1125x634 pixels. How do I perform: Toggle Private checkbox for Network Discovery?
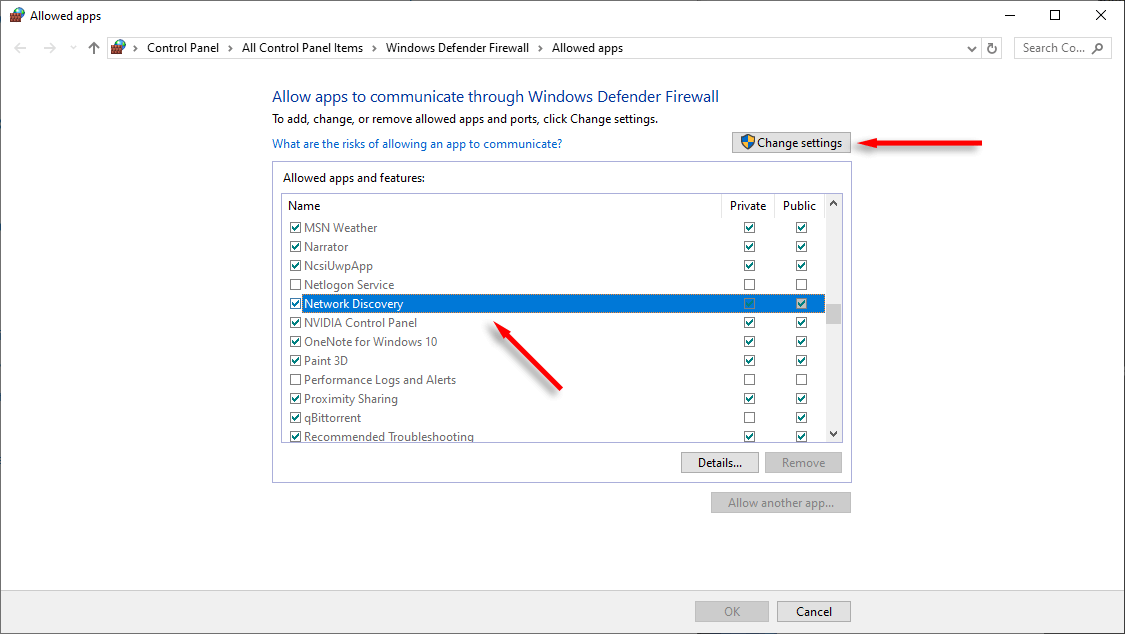749,304
